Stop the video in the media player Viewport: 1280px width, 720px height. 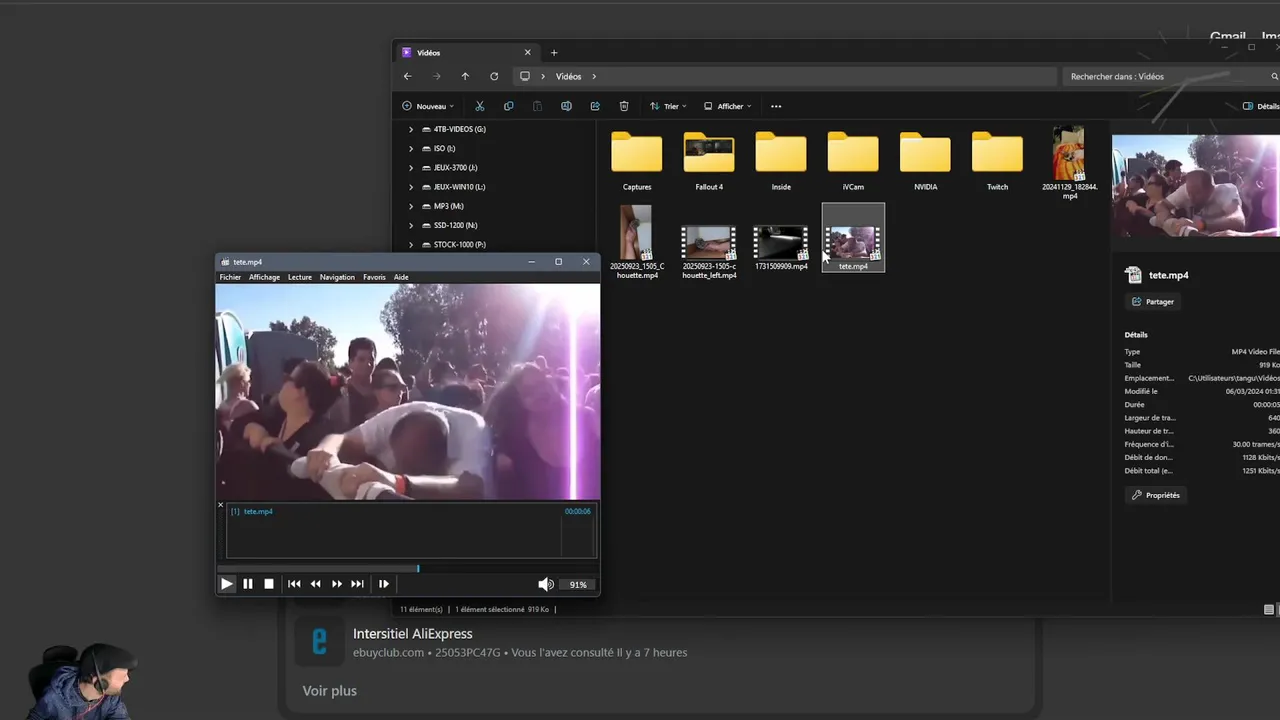[269, 584]
